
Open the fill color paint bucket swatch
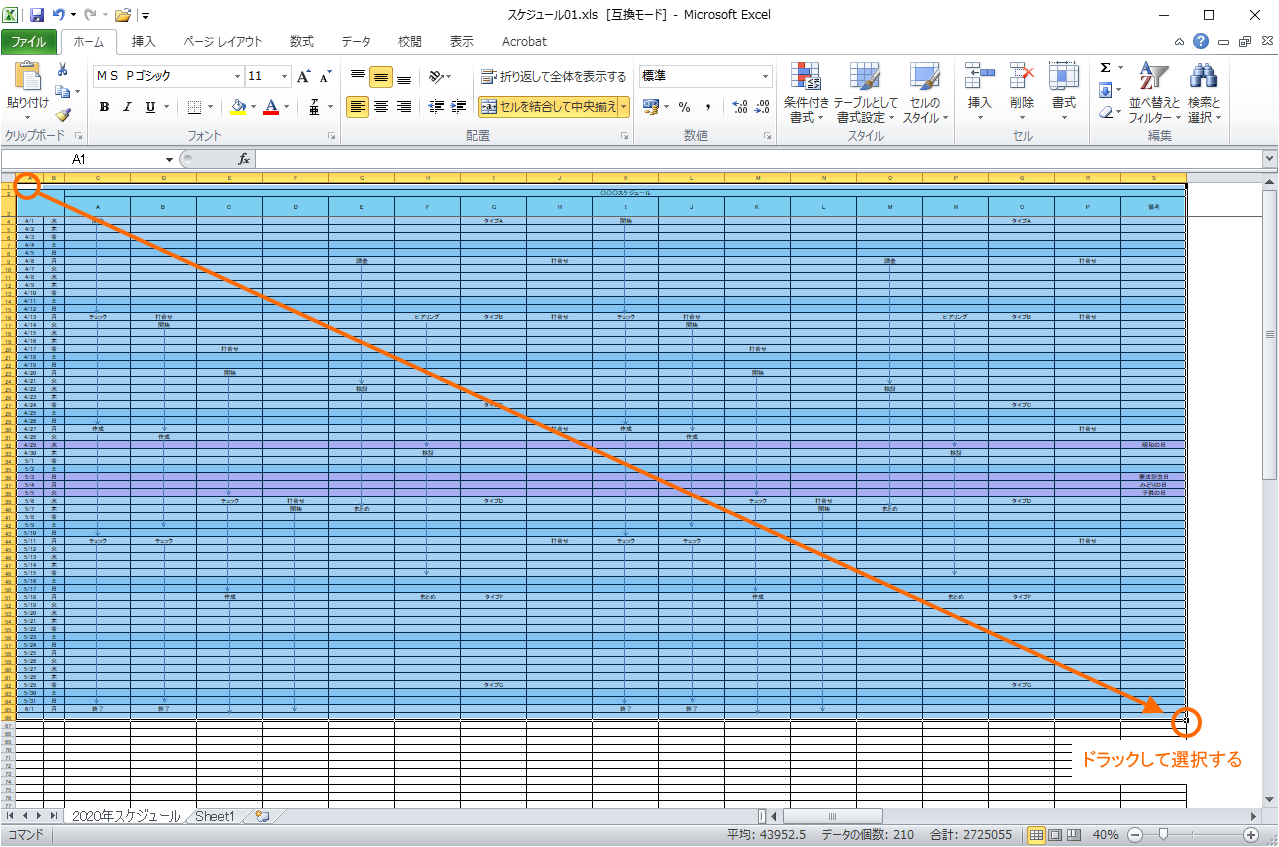pos(238,107)
